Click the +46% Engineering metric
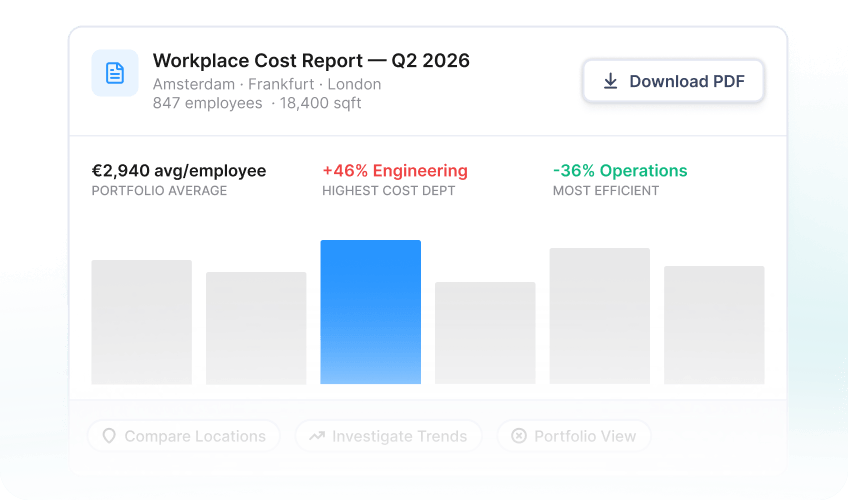This screenshot has width=848, height=500. click(x=395, y=171)
